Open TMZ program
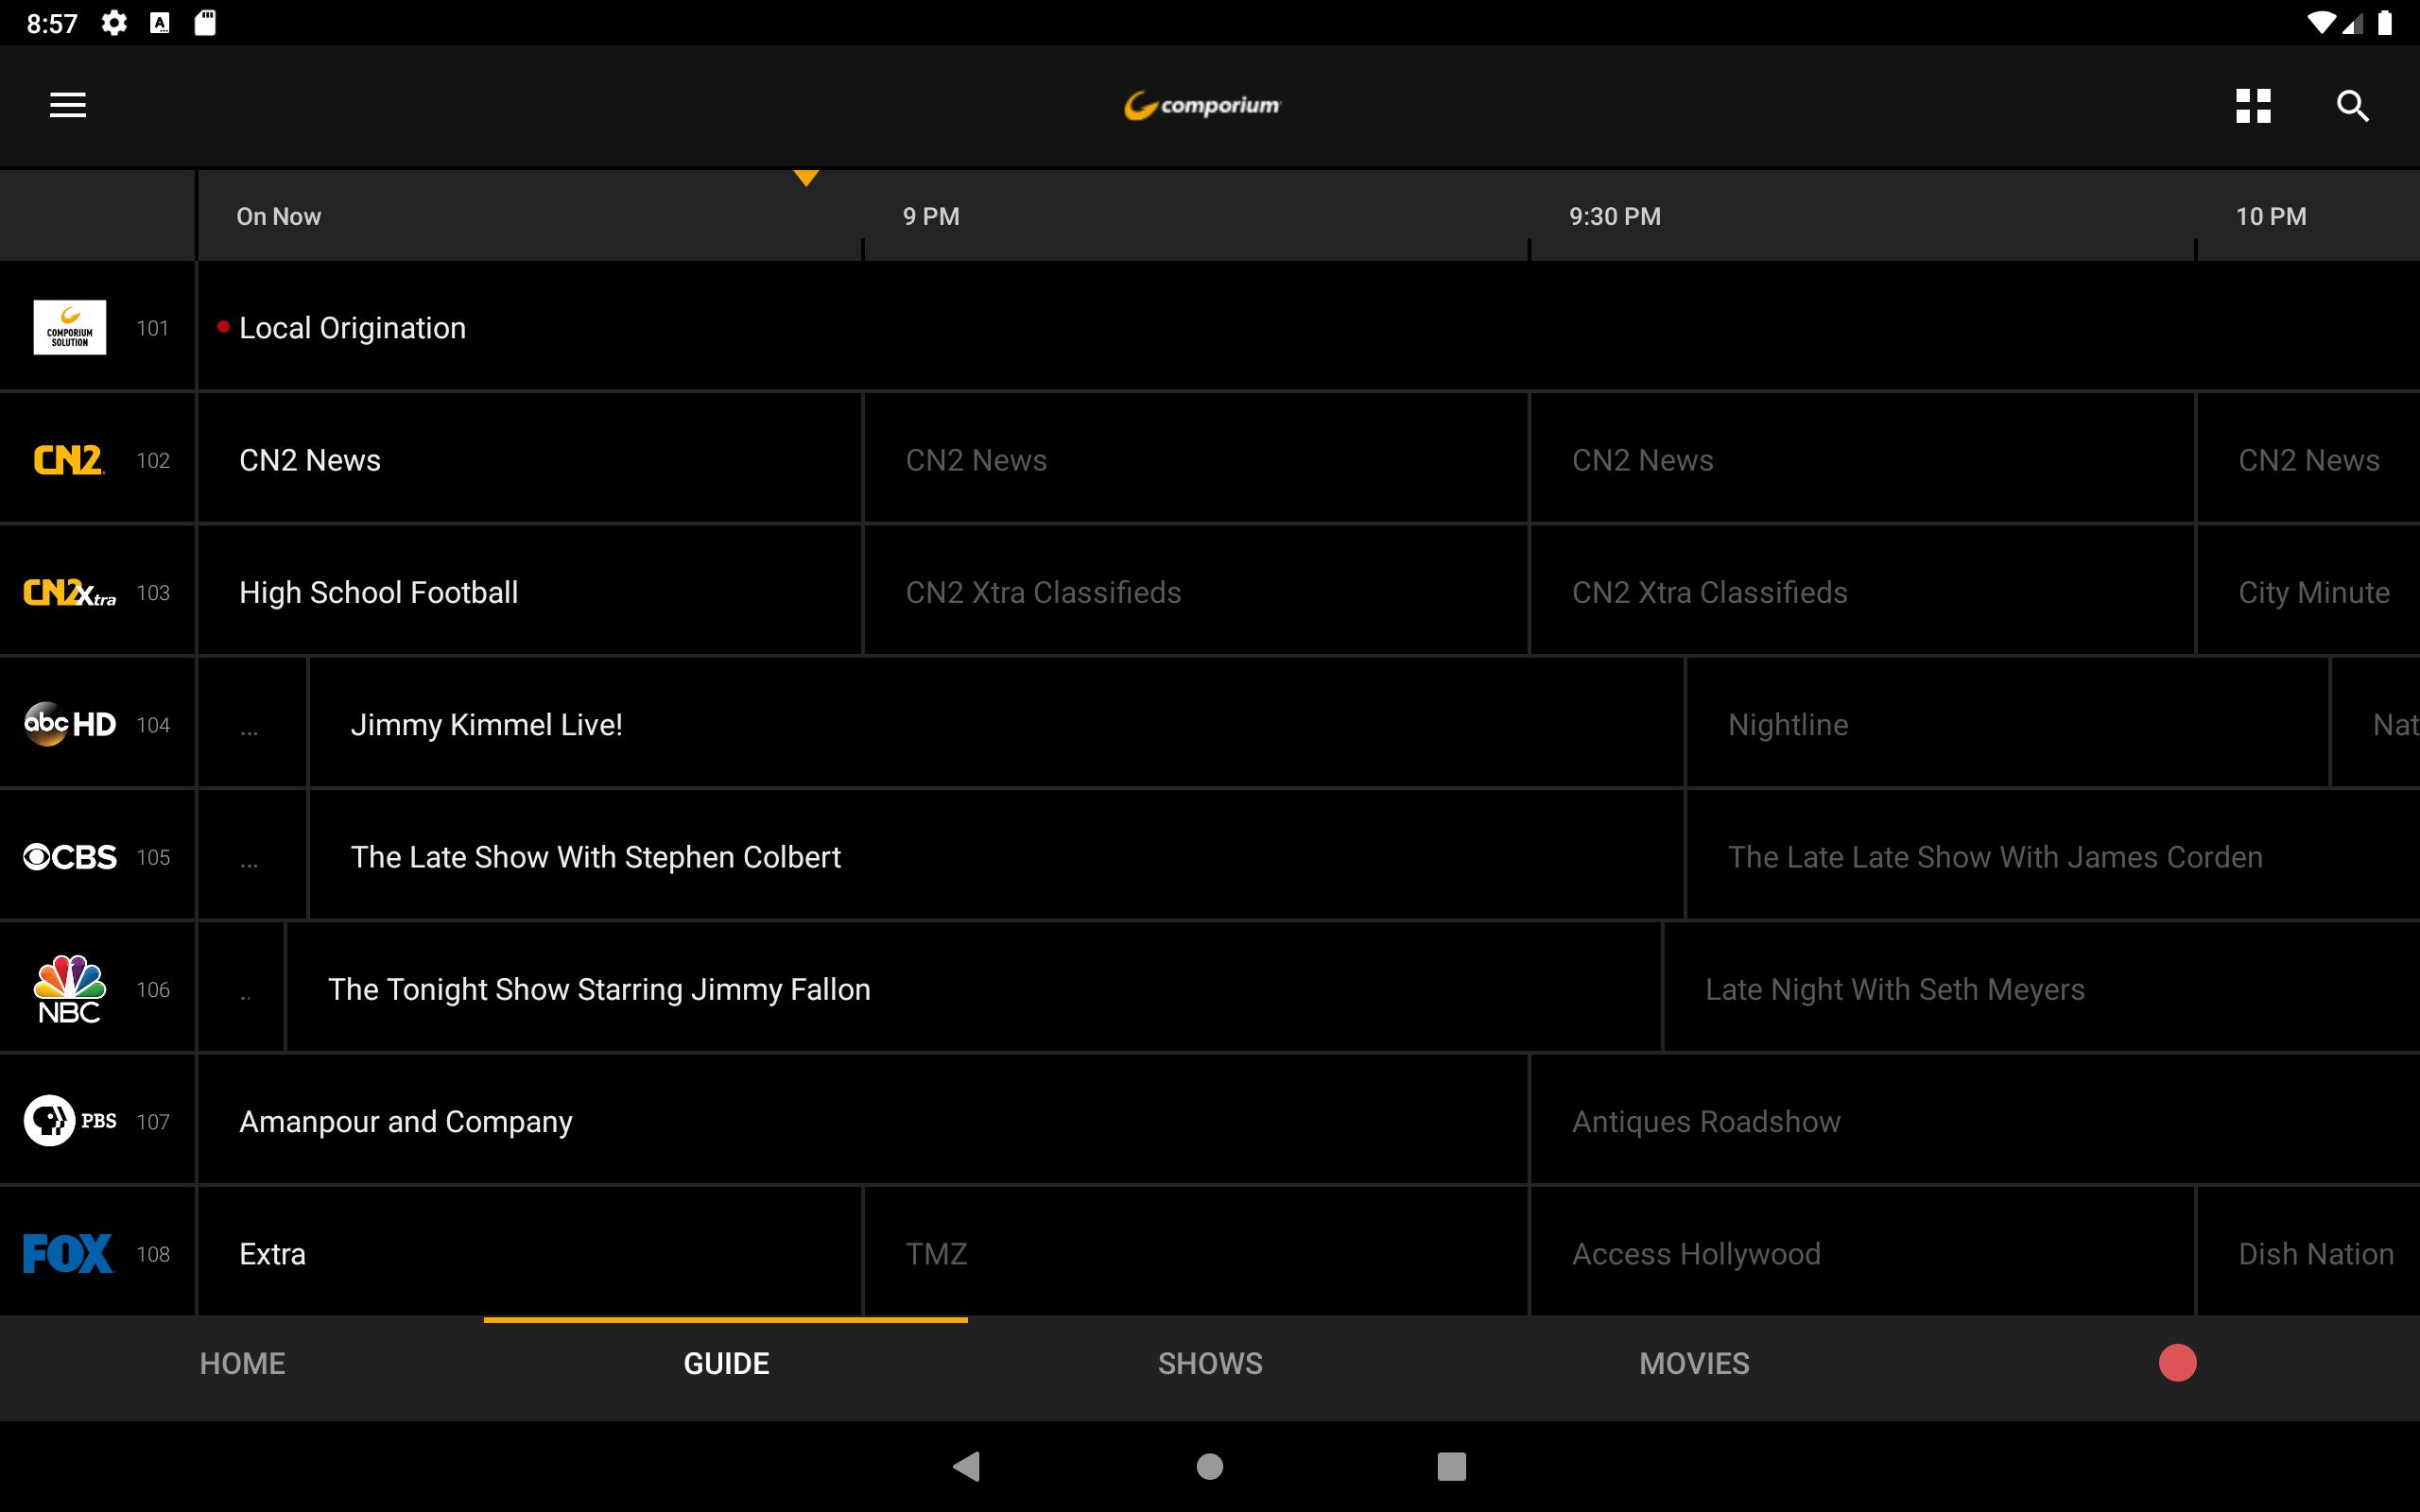This screenshot has width=2420, height=1512. pyautogui.click(x=1196, y=1254)
